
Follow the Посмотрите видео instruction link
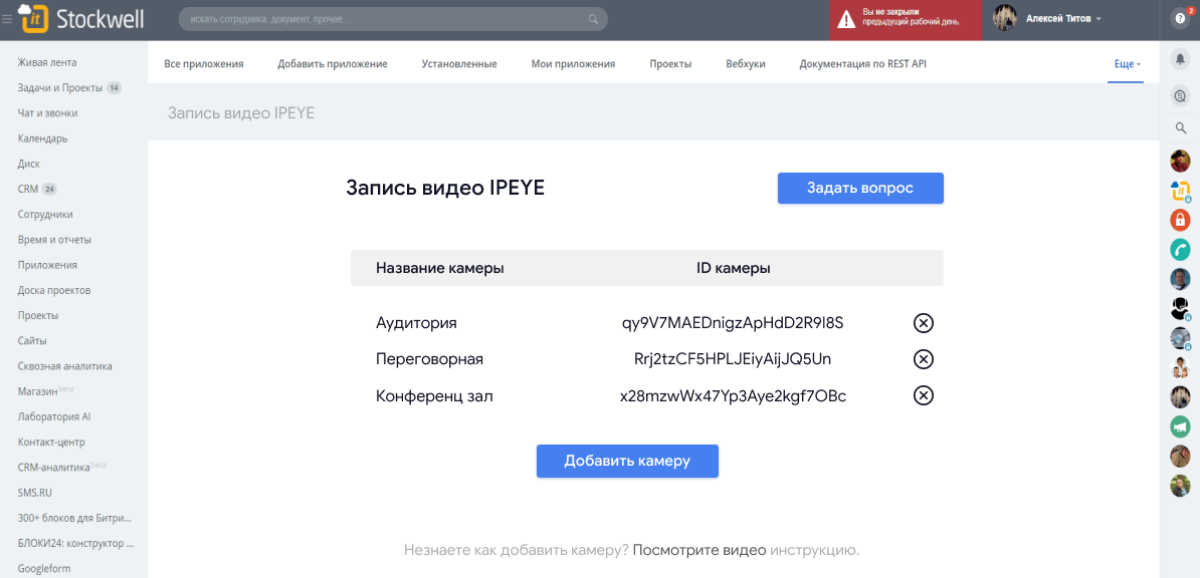(x=699, y=550)
